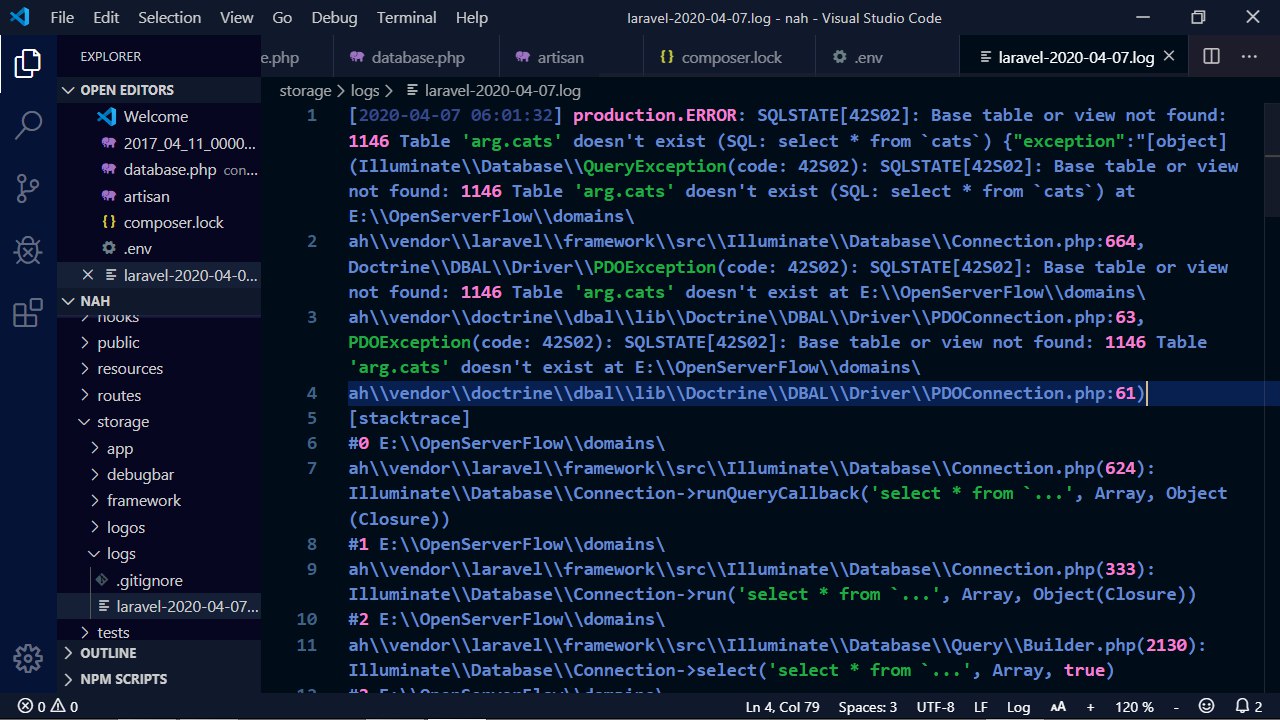Open the Debug view with bug icon
The width and height of the screenshot is (1280, 720).
point(28,249)
